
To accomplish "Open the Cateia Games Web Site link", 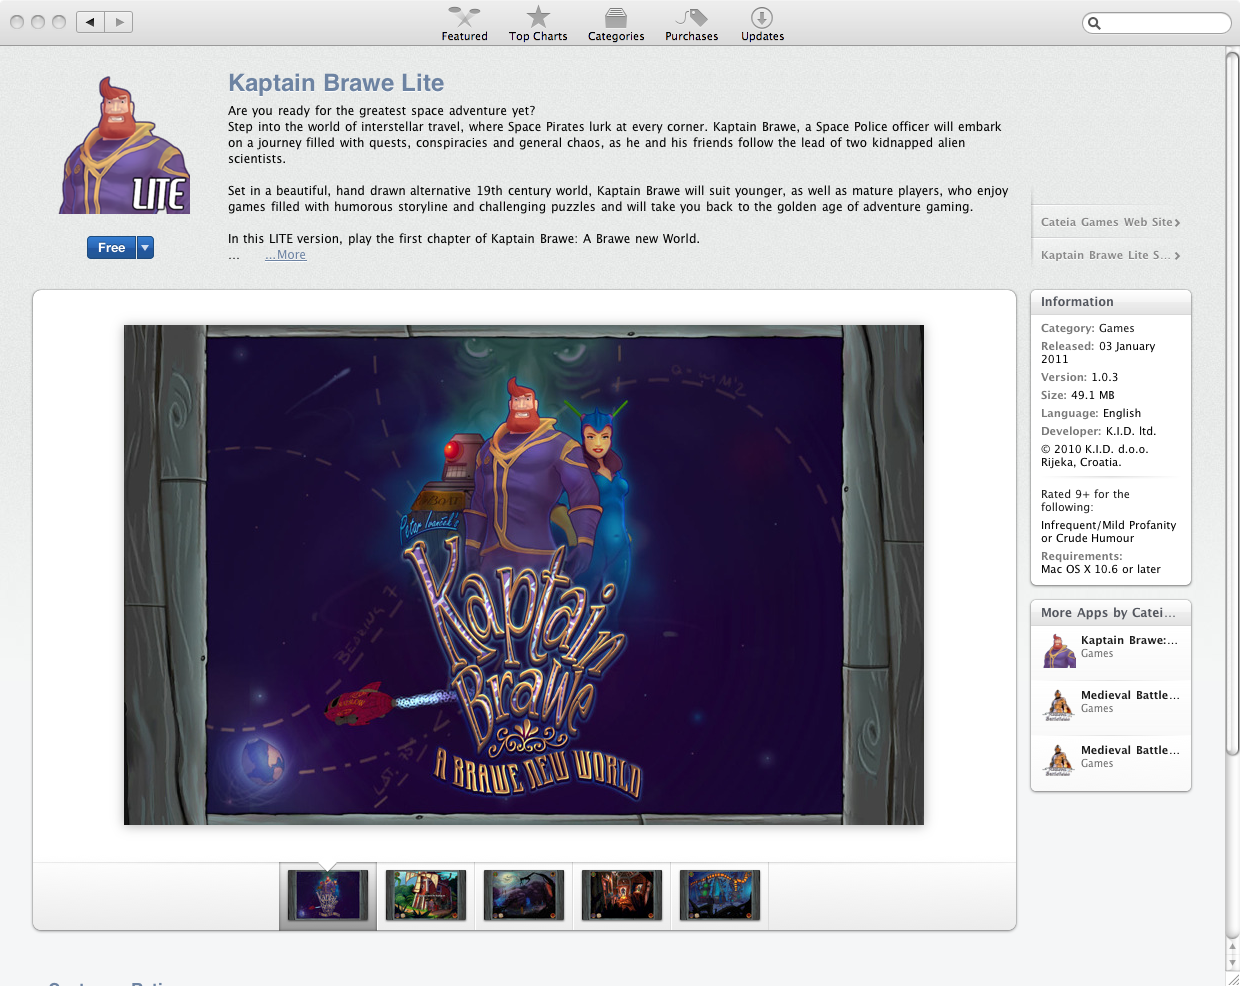I will [1110, 222].
